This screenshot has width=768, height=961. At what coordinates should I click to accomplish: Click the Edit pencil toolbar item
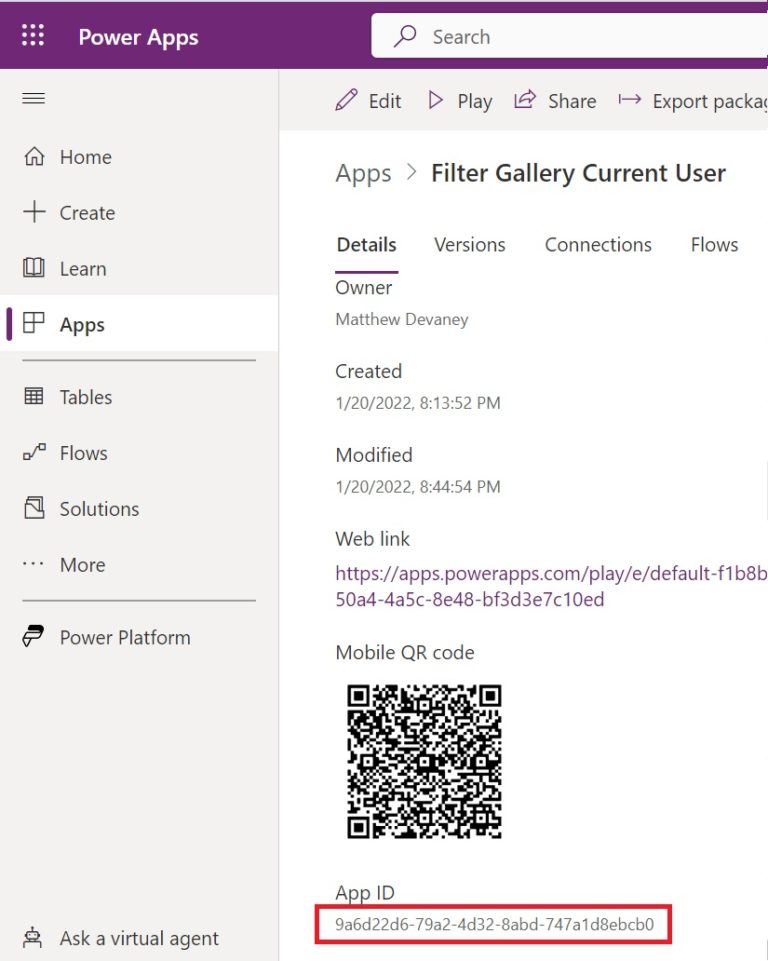[x=368, y=100]
